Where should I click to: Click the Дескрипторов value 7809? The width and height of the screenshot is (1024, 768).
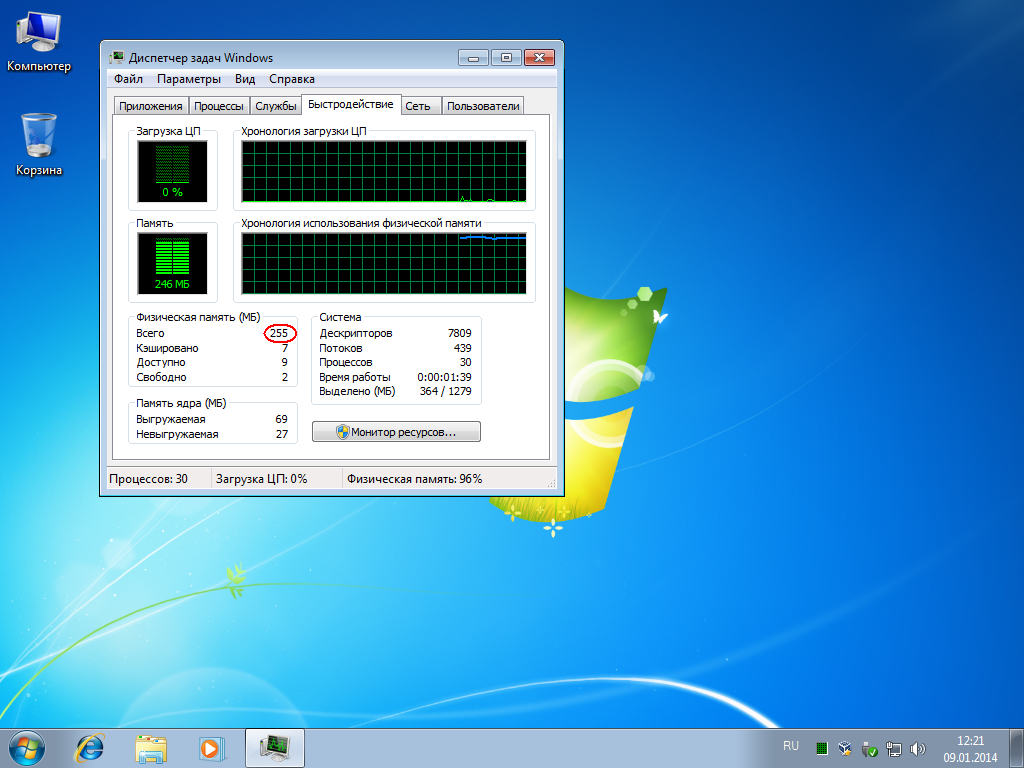pyautogui.click(x=460, y=333)
